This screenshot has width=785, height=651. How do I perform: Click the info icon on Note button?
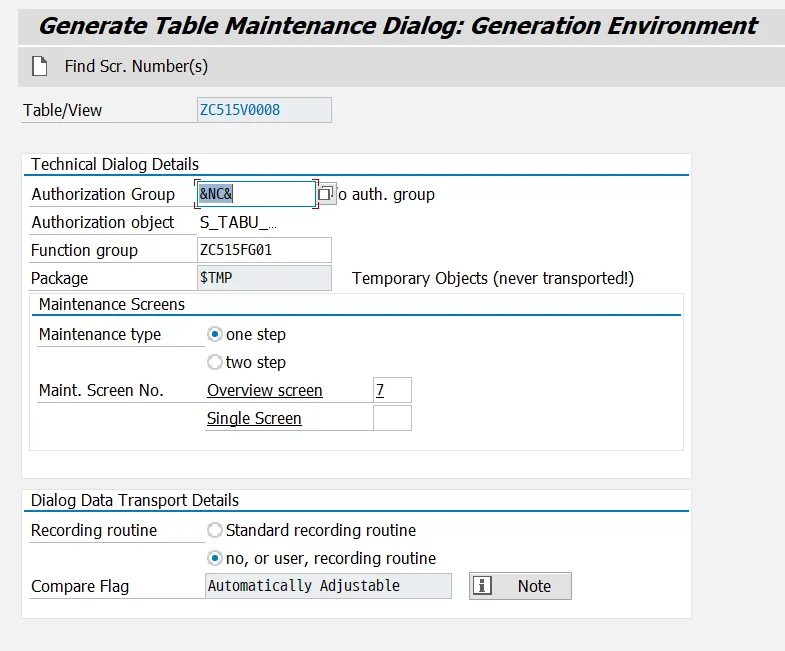click(482, 586)
